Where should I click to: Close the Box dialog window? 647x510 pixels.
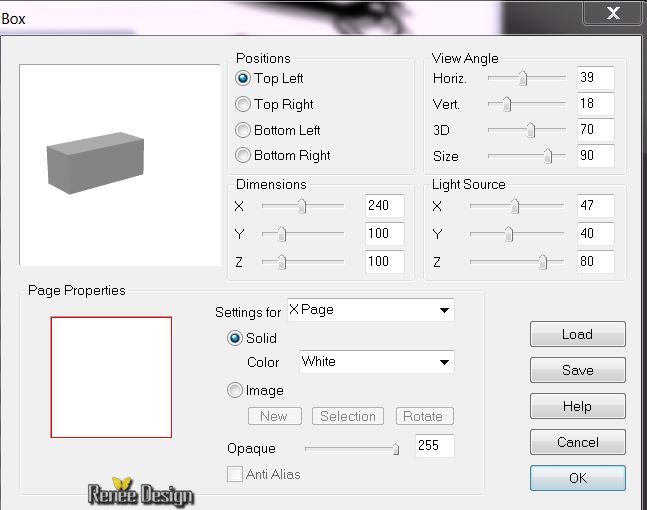613,13
